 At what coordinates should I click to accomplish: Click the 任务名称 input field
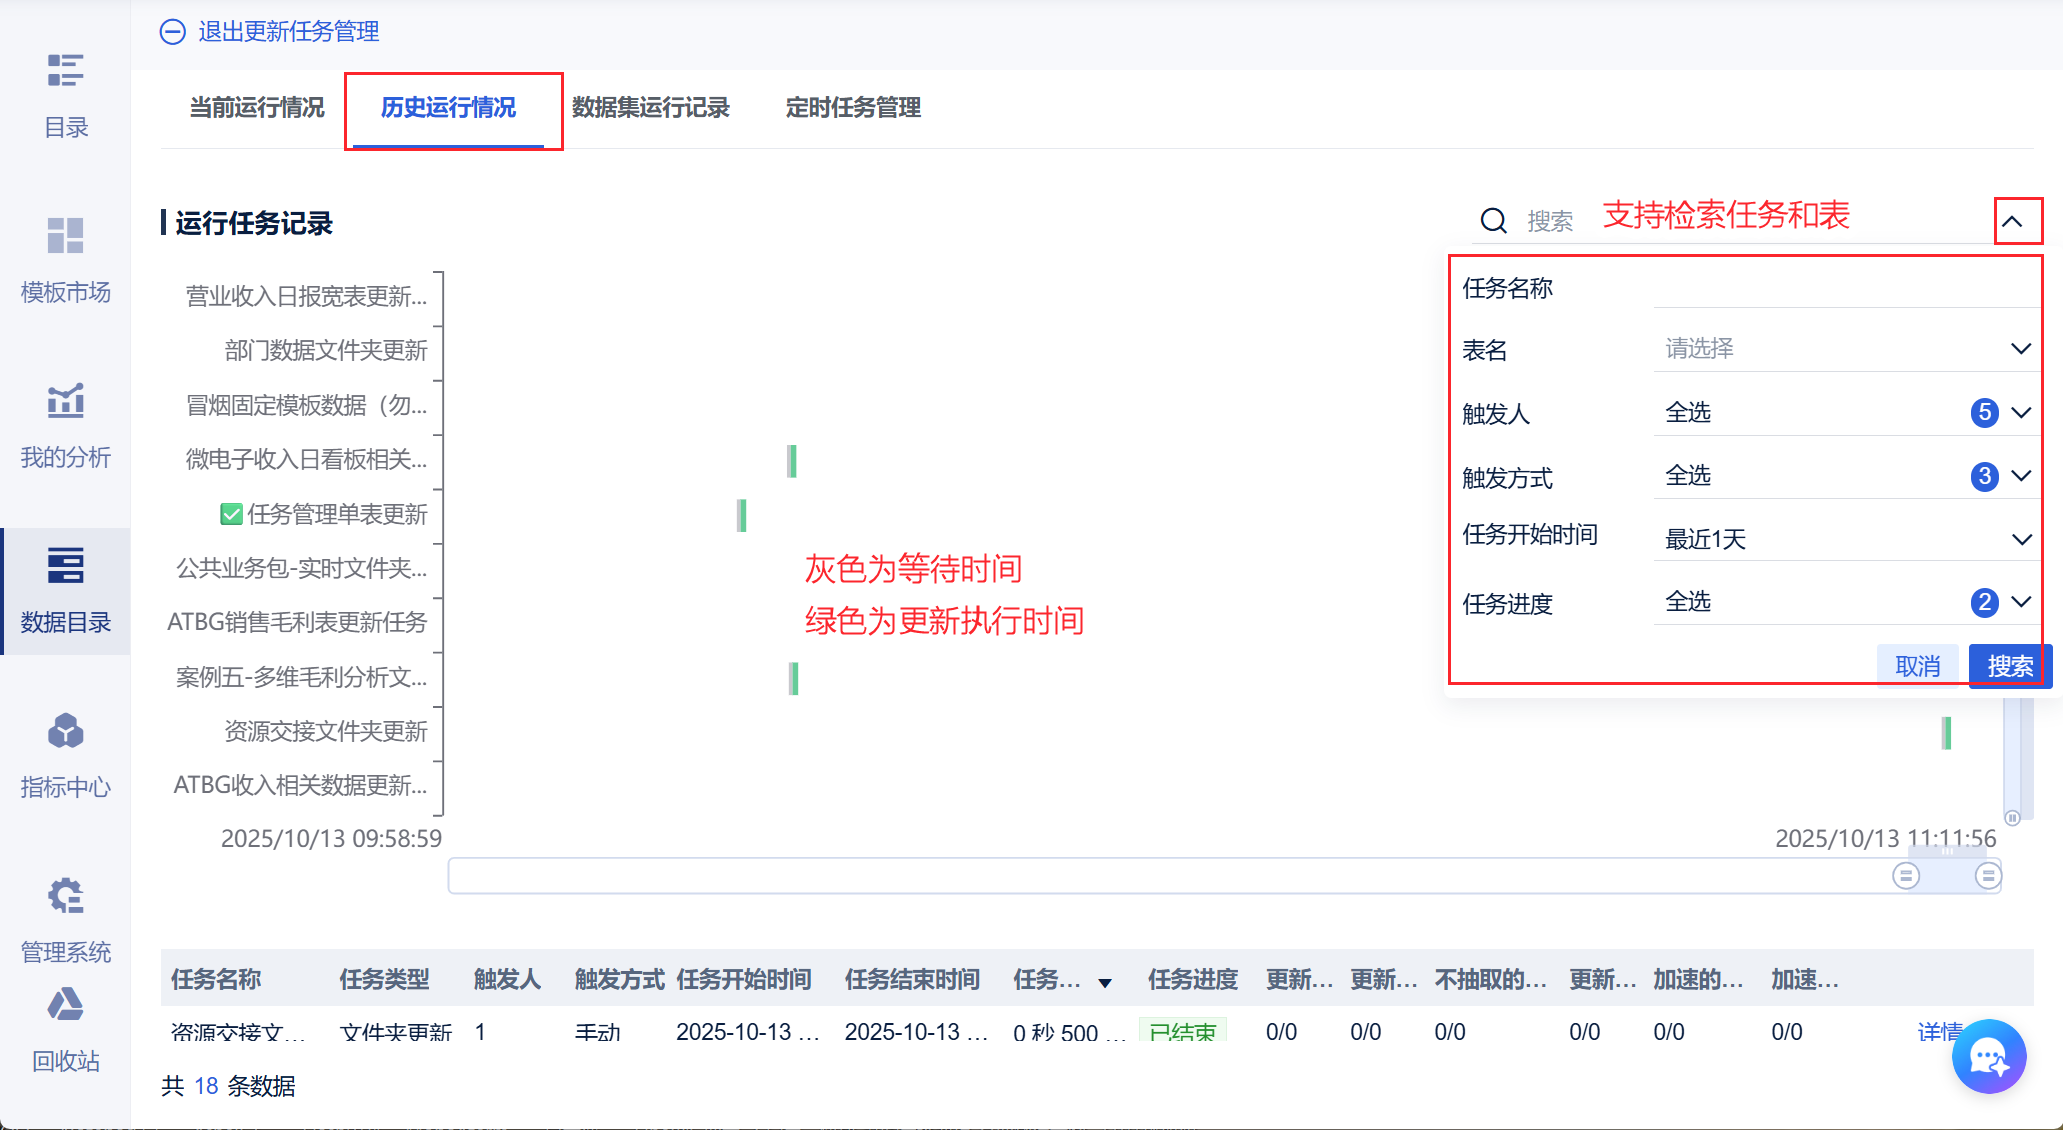point(1845,288)
